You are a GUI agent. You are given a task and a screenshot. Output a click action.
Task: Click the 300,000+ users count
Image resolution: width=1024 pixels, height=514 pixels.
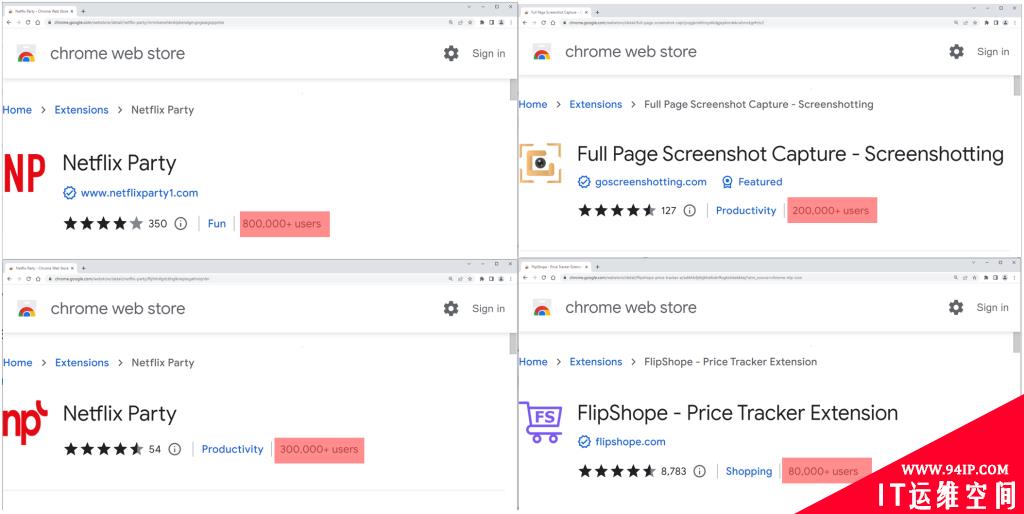point(319,449)
